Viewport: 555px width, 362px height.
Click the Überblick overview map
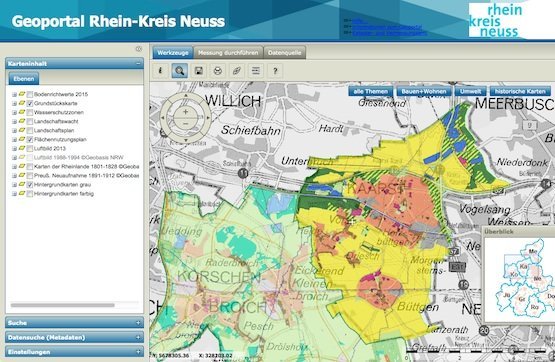(520, 279)
